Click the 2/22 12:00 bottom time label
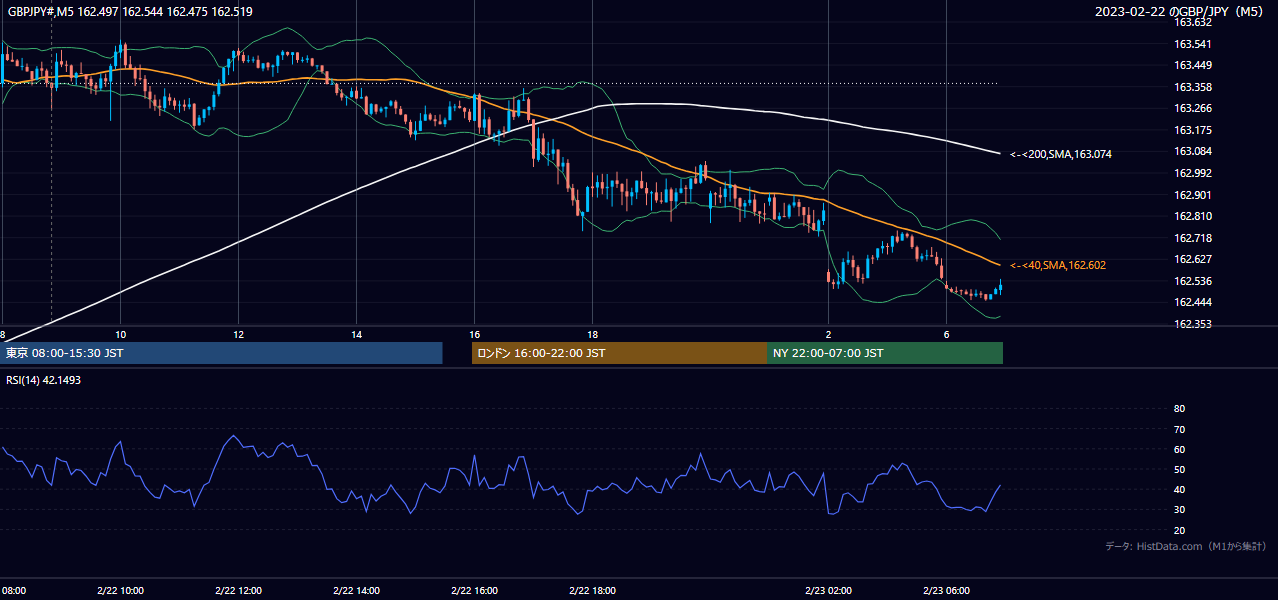Image resolution: width=1278 pixels, height=600 pixels. click(x=238, y=591)
